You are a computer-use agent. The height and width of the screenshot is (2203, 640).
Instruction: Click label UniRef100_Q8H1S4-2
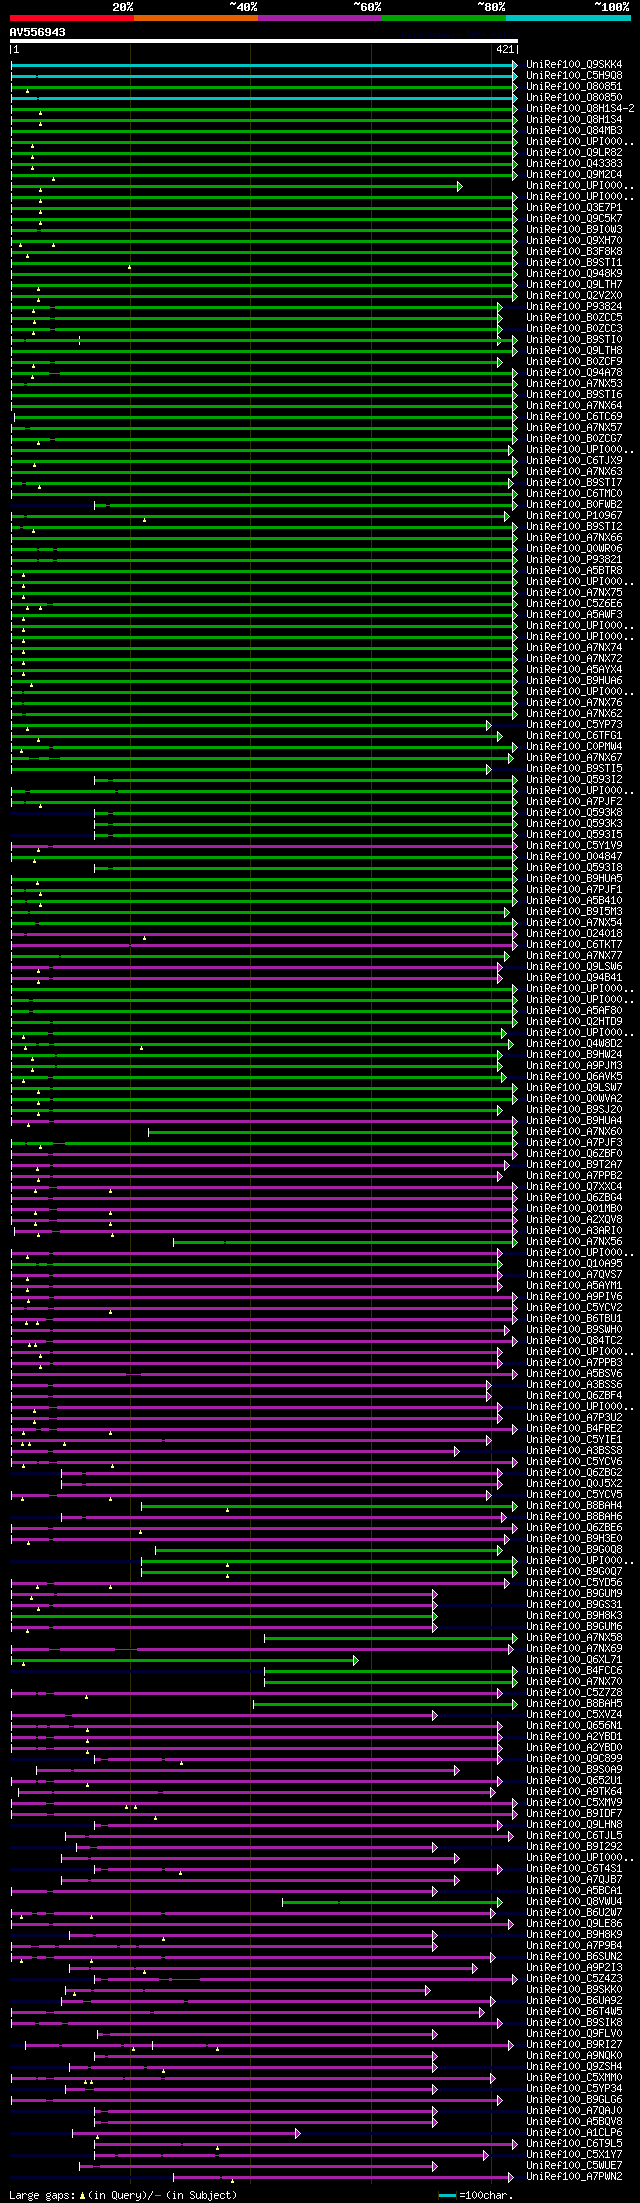pos(580,108)
